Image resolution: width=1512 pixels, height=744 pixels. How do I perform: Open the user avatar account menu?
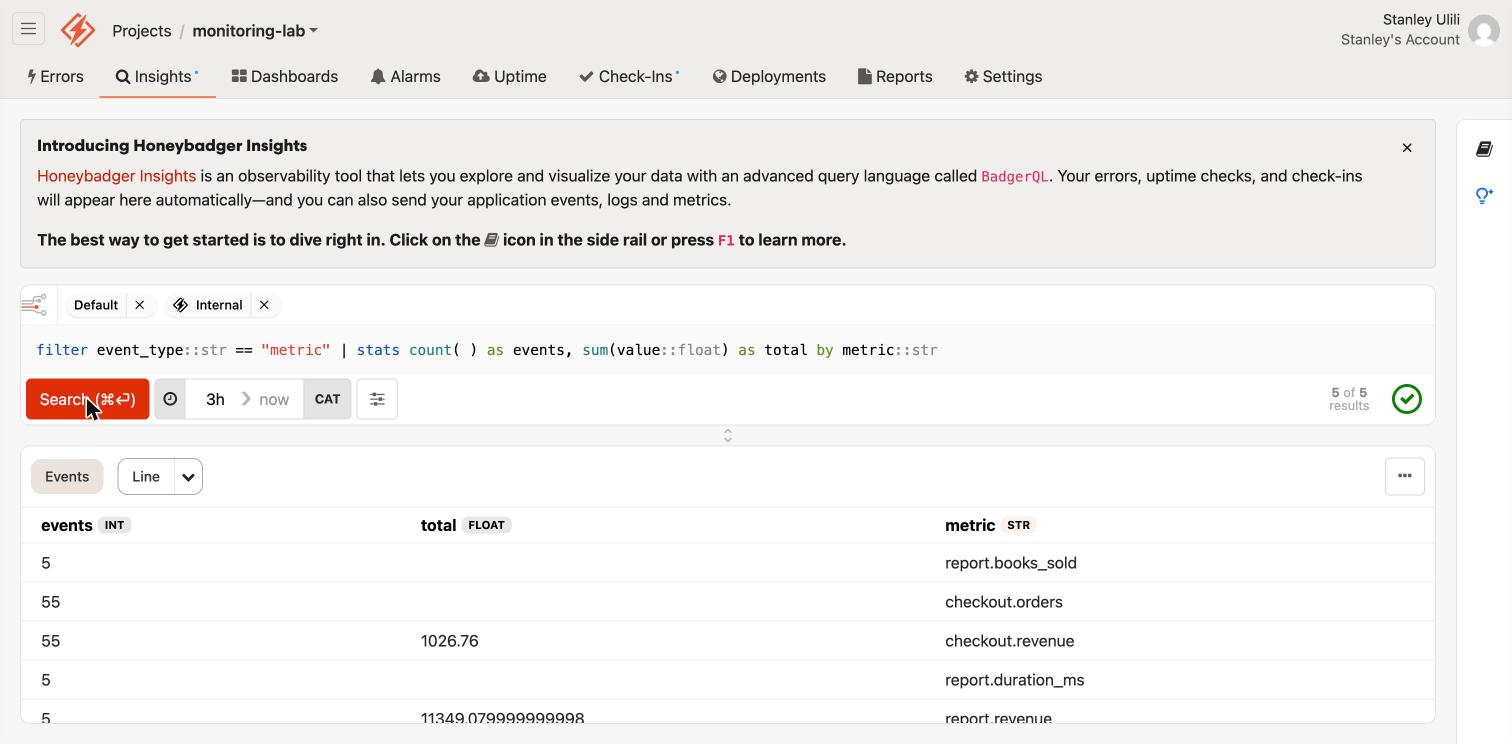pos(1484,30)
